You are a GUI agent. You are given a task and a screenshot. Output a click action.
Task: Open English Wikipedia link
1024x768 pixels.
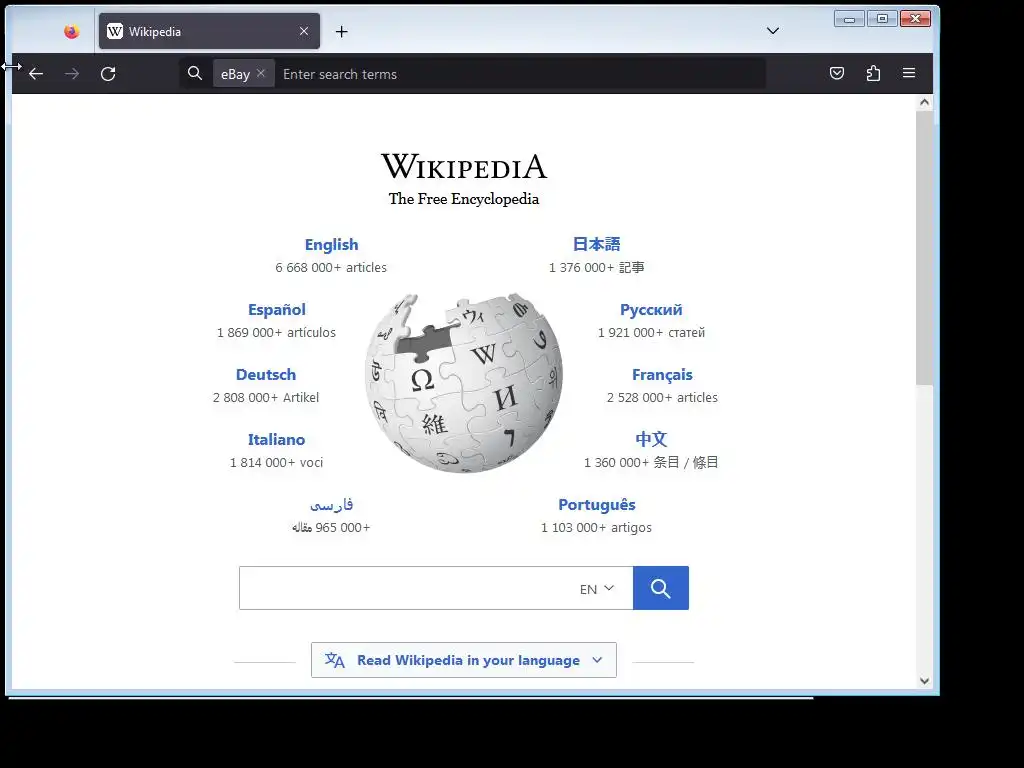(331, 244)
